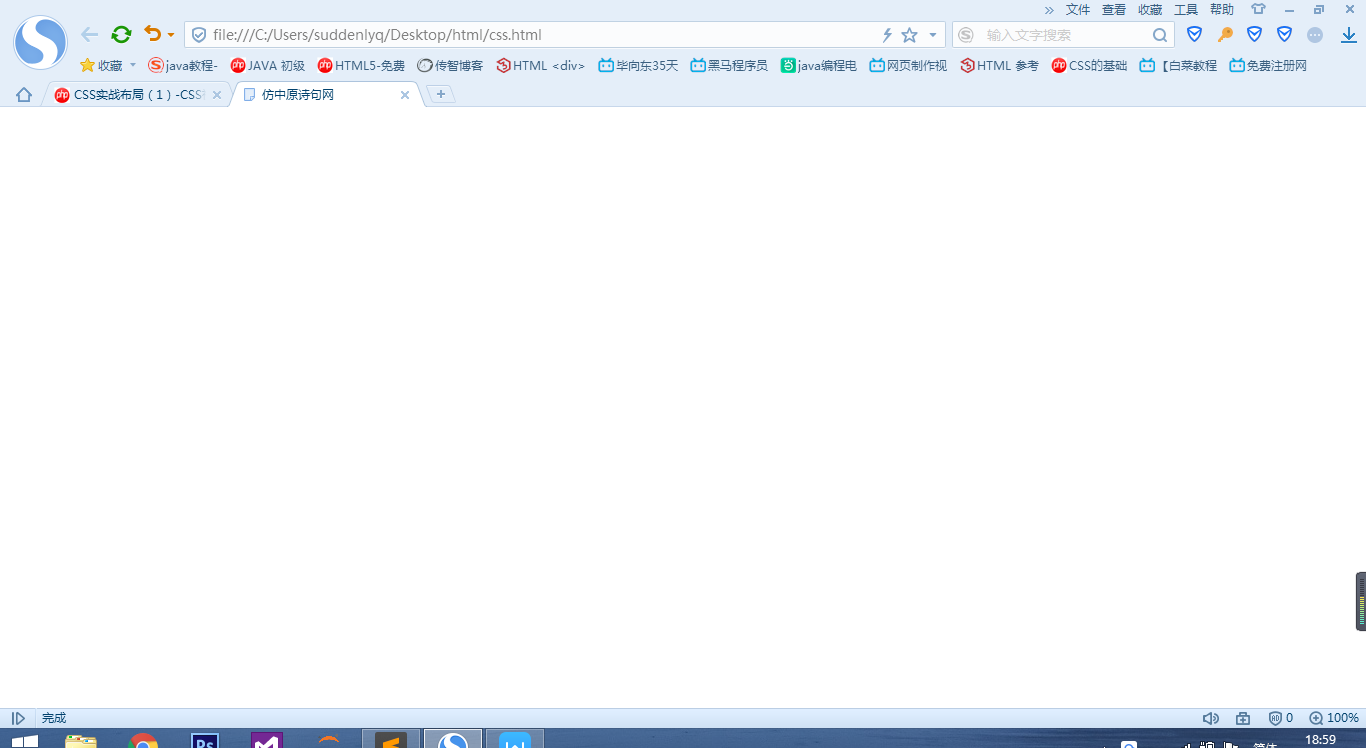Image resolution: width=1366 pixels, height=748 pixels.
Task: Click the green refresh page icon
Action: (x=121, y=34)
